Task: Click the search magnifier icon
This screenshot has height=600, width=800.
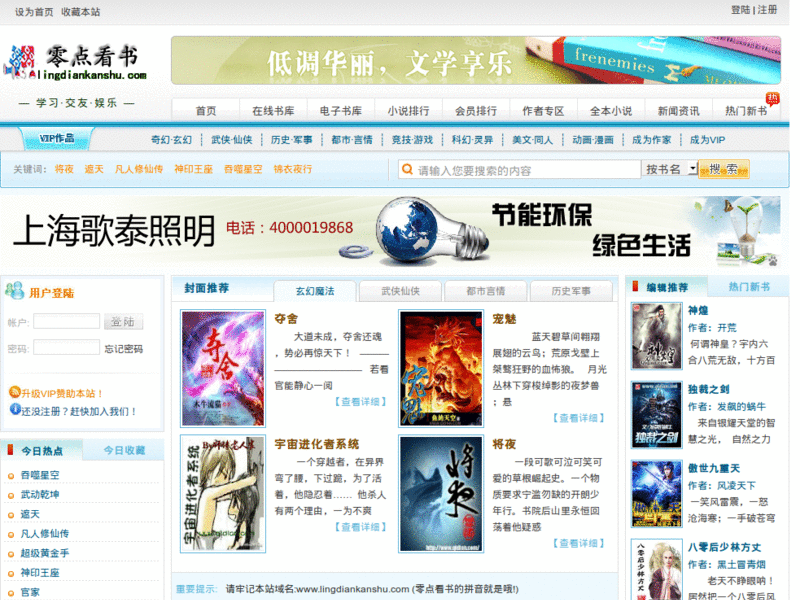Action: point(407,169)
